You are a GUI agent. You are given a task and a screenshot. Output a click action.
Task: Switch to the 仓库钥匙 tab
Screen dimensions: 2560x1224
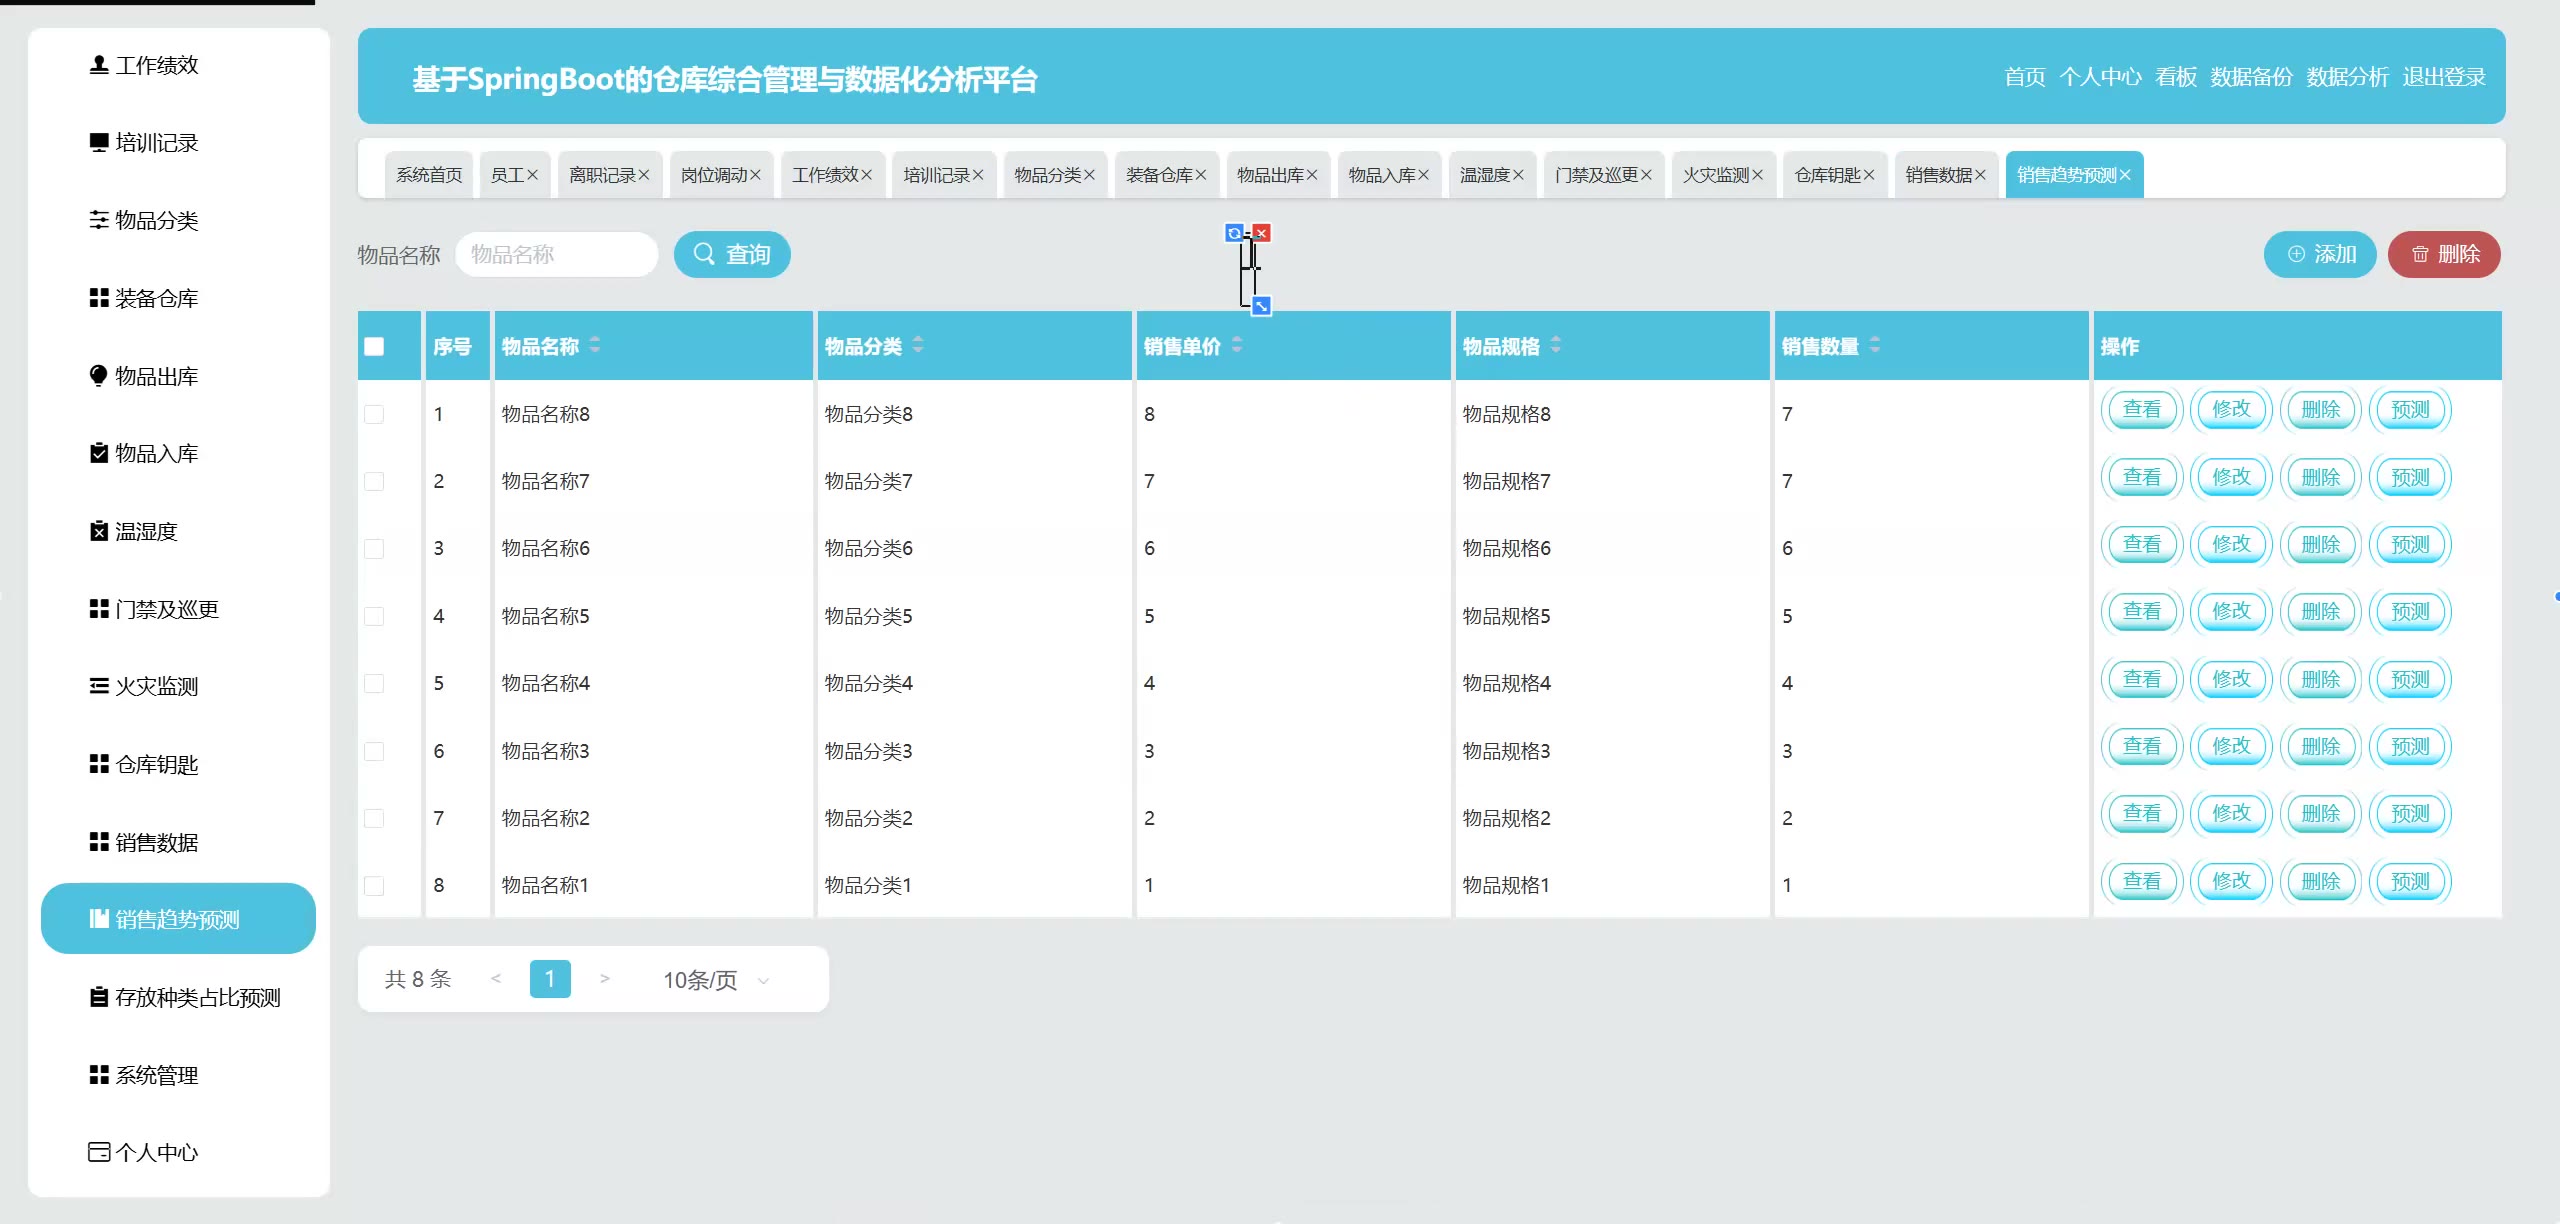pyautogui.click(x=1827, y=175)
